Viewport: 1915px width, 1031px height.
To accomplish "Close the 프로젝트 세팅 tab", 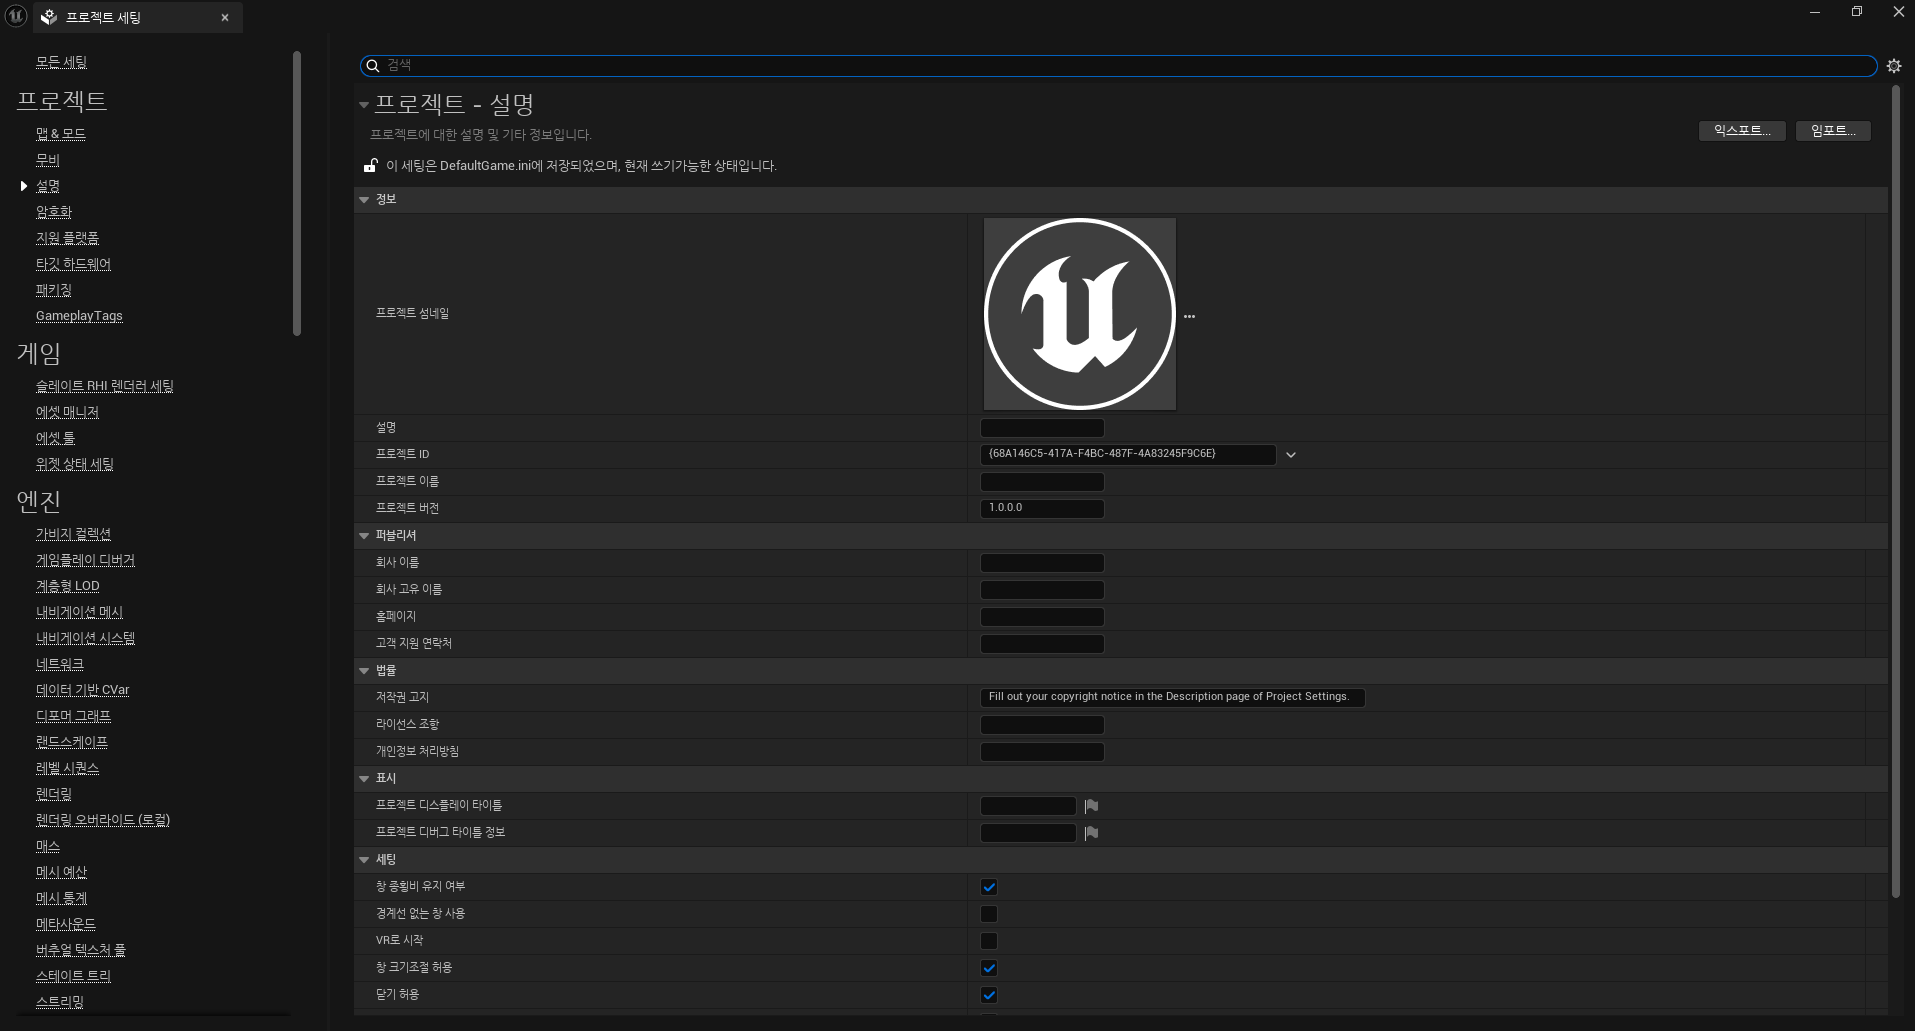I will [x=225, y=18].
